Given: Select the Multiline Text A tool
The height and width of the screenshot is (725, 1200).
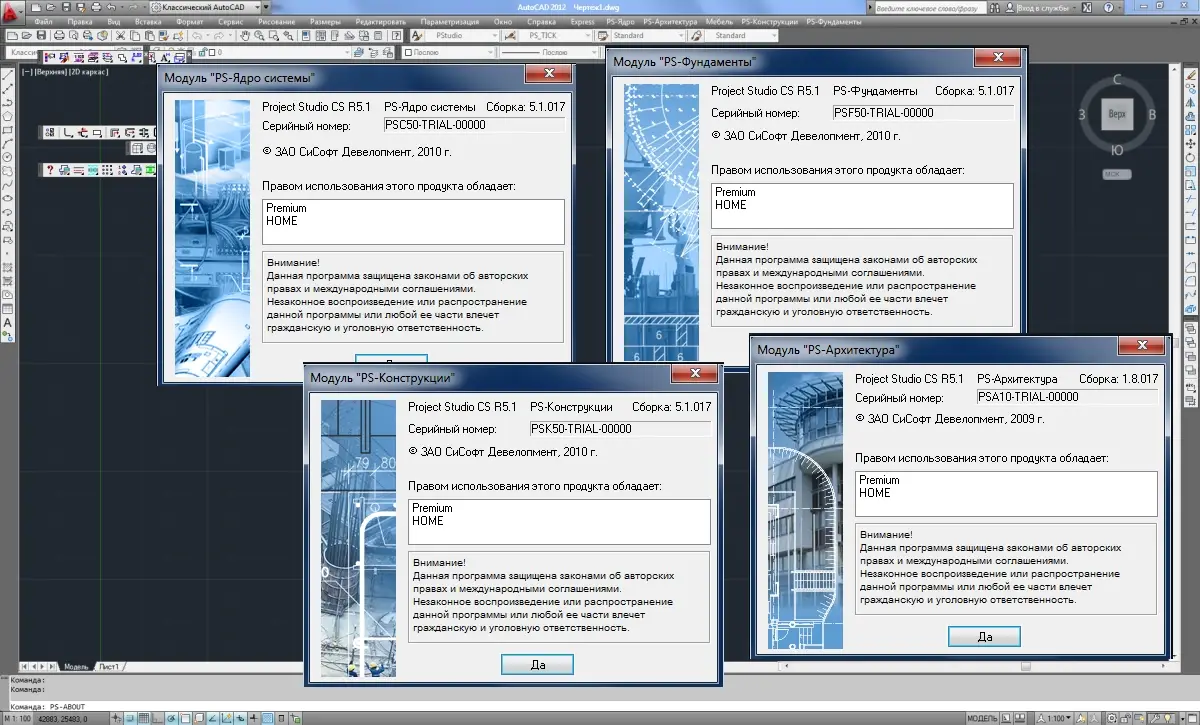Looking at the screenshot, I should (x=7, y=323).
